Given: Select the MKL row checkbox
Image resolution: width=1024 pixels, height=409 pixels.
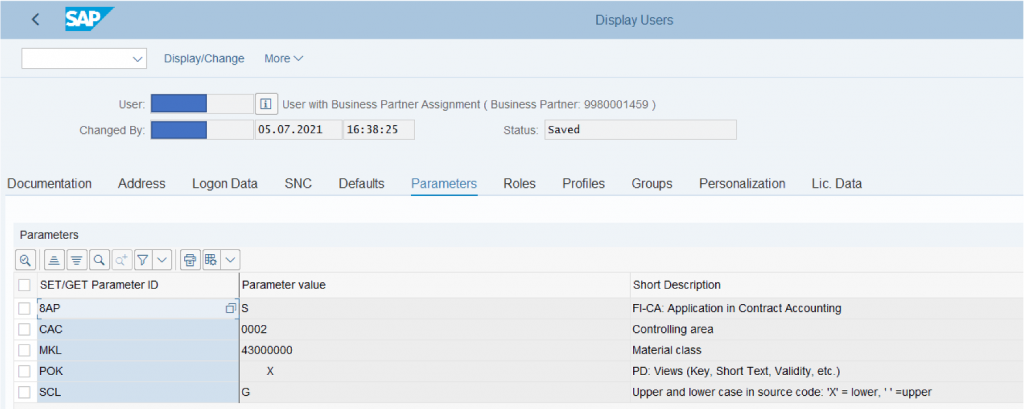Looking at the screenshot, I should click(24, 350).
